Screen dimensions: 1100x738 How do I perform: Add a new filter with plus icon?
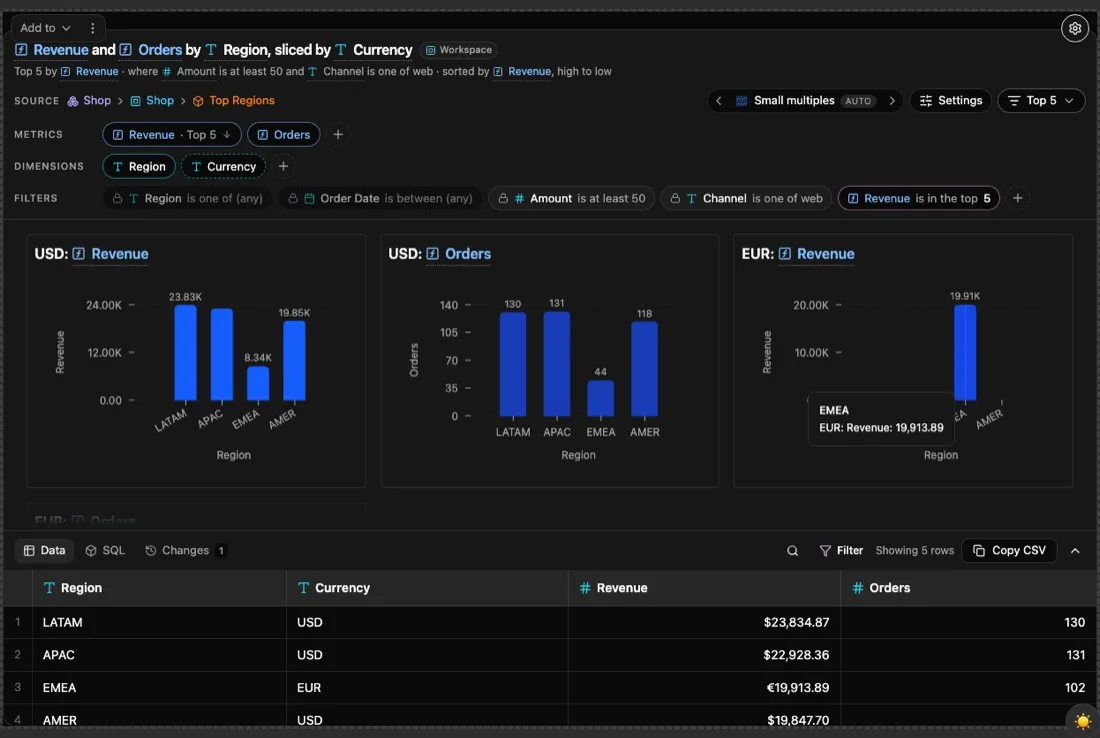(1017, 199)
